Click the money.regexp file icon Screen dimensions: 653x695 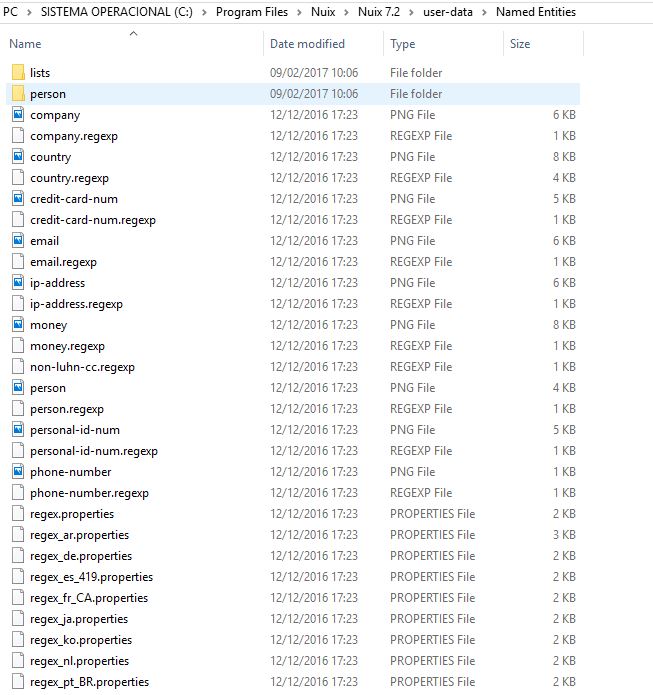(18, 346)
